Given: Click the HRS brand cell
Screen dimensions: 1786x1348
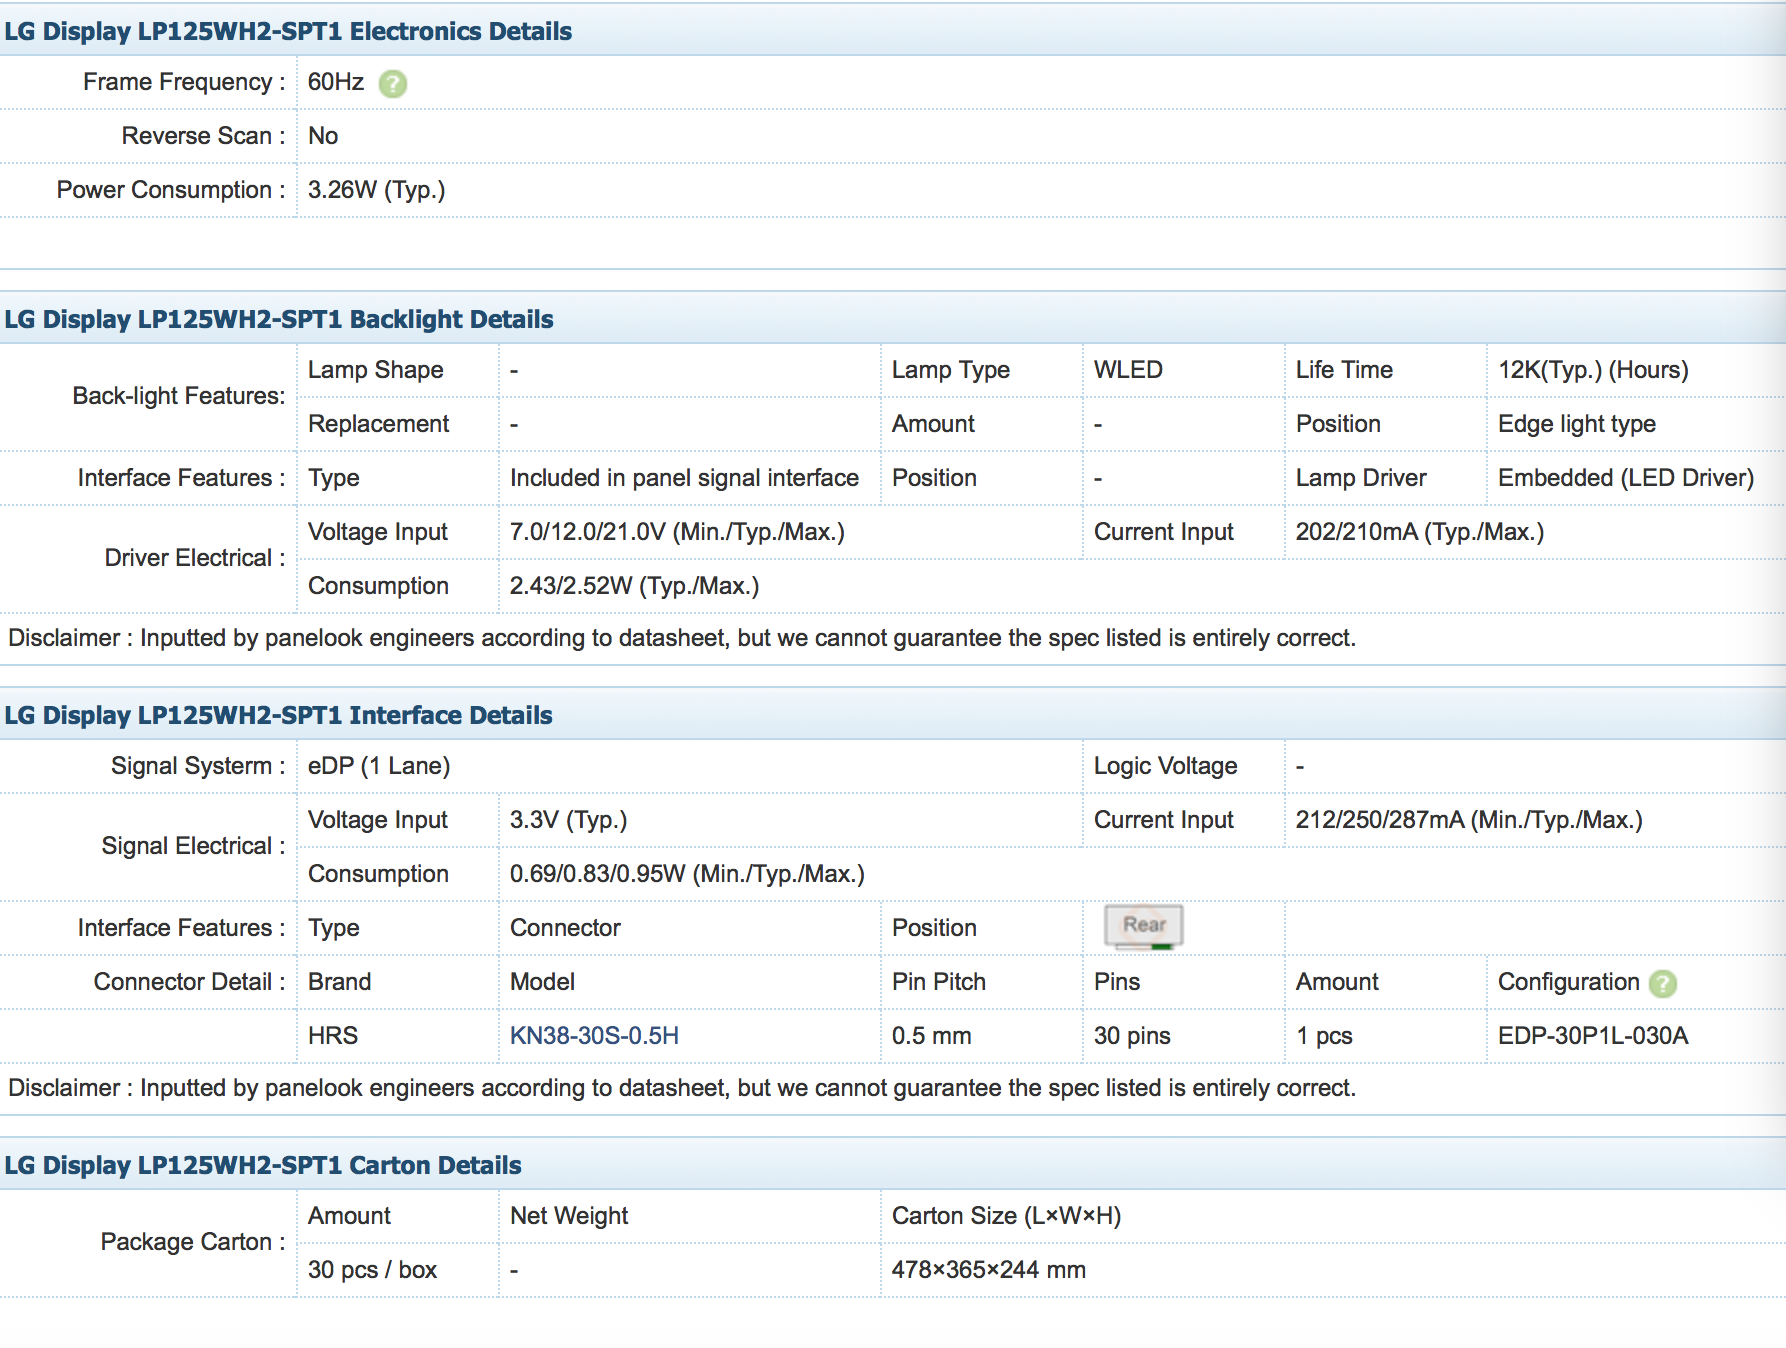Looking at the screenshot, I should (x=333, y=1036).
